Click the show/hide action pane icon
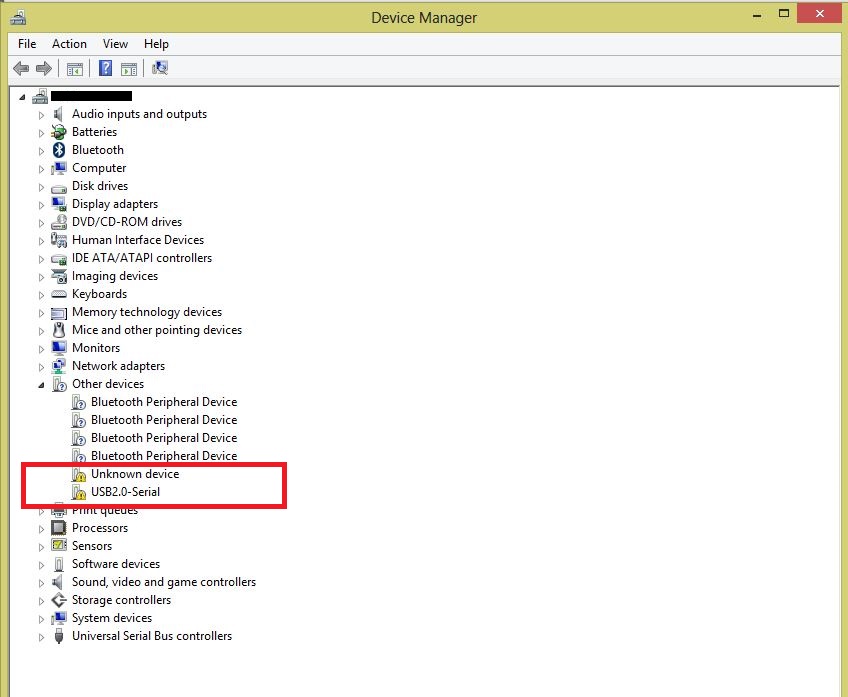 [129, 68]
